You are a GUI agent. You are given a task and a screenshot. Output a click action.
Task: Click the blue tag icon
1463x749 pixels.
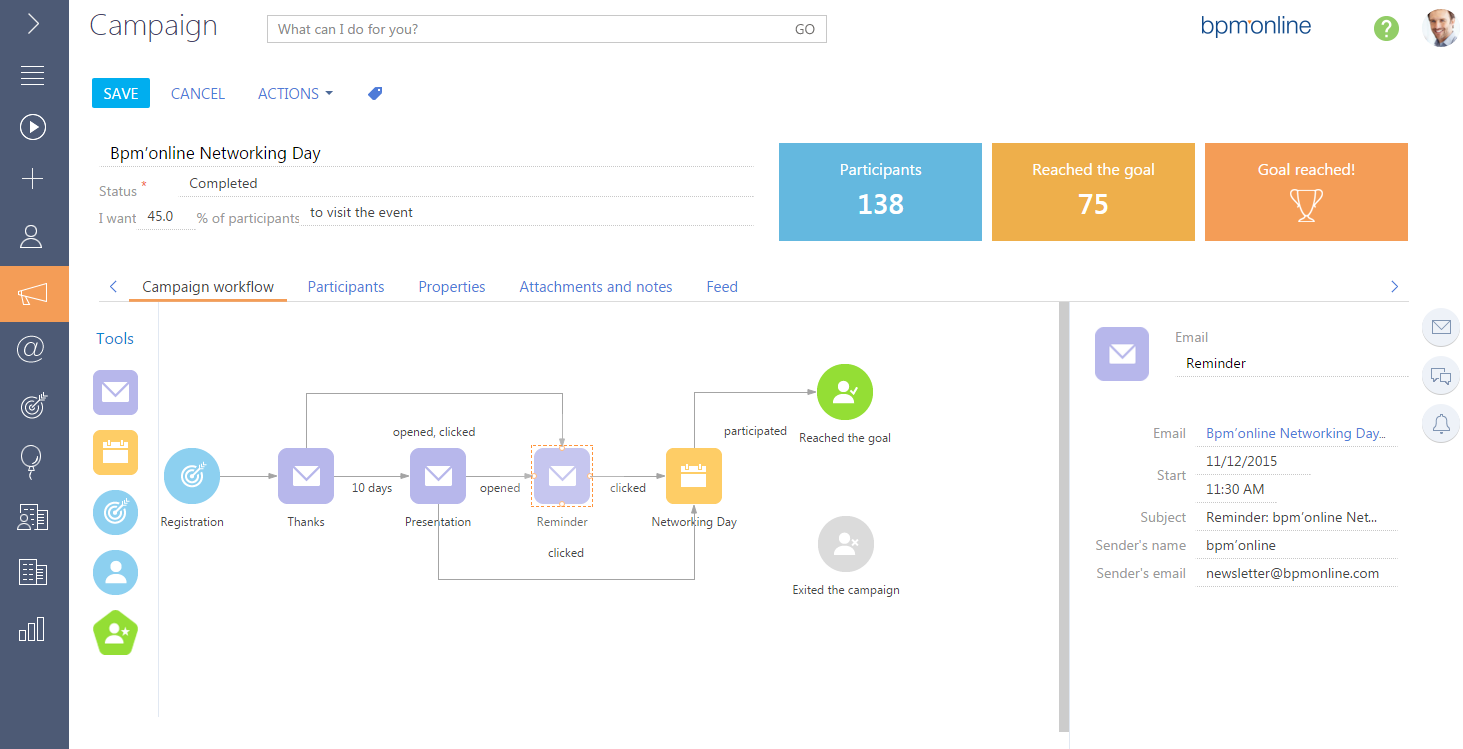pos(375,93)
